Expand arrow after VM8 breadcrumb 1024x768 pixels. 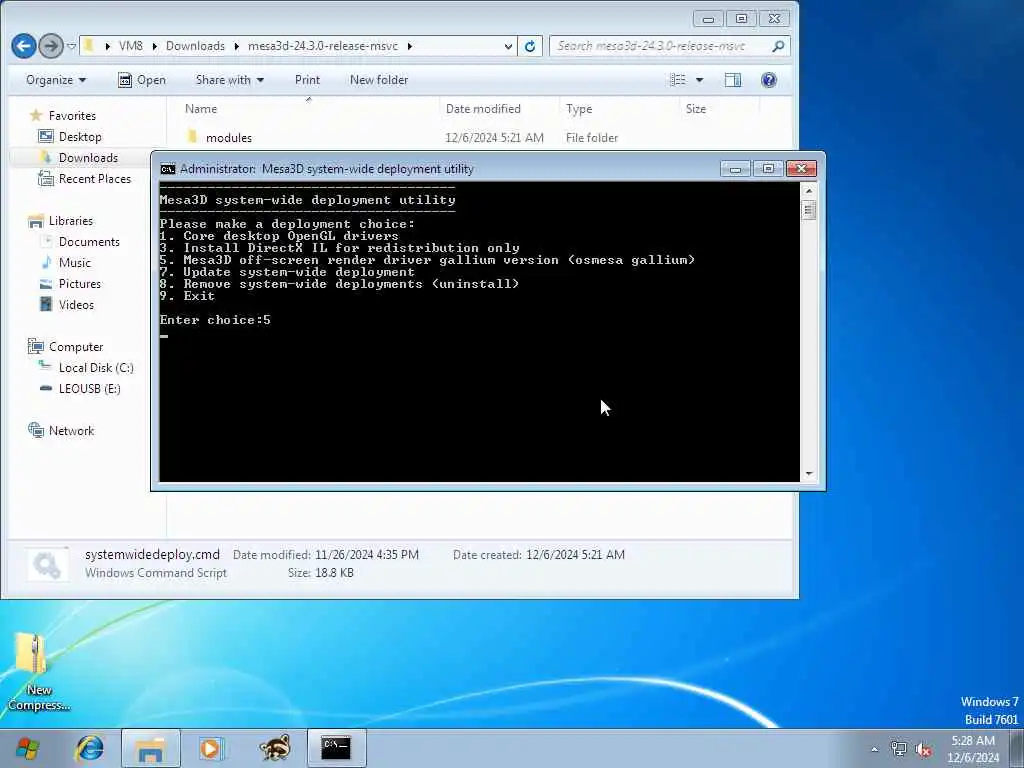click(x=155, y=46)
